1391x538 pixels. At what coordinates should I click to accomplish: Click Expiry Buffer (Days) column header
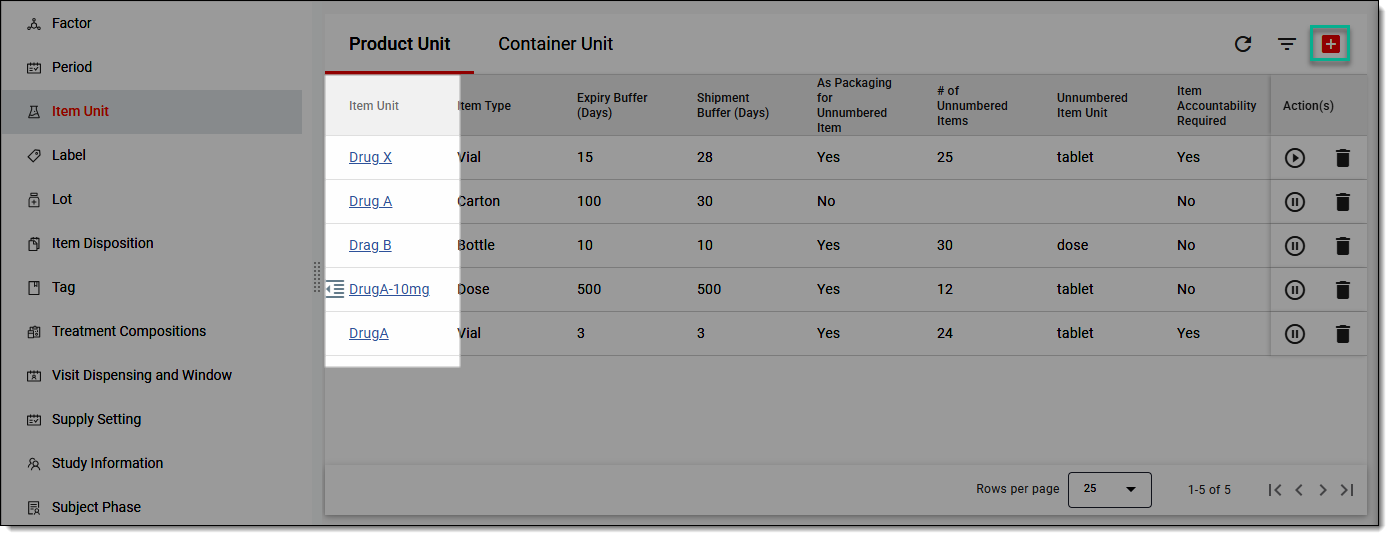[x=612, y=105]
